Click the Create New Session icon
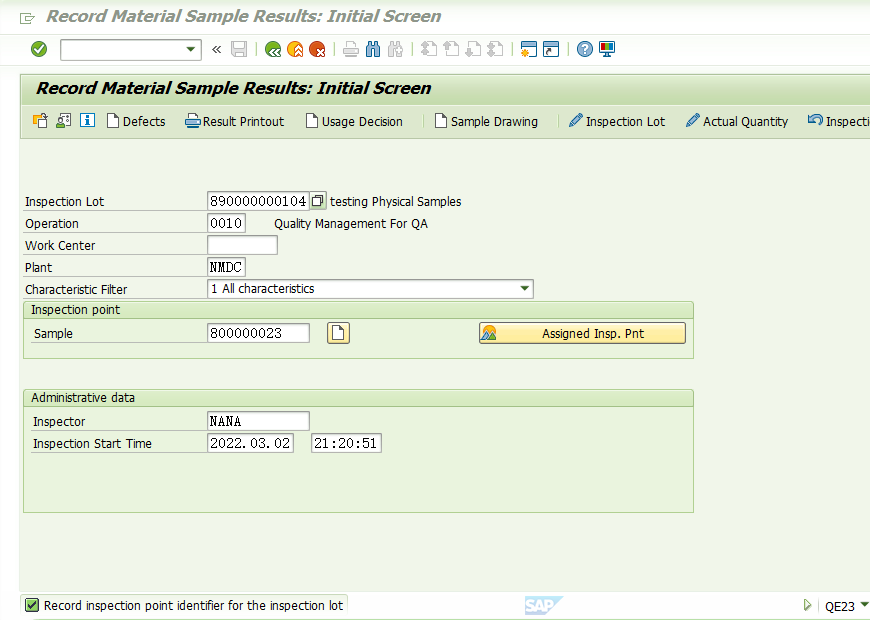Image resolution: width=870 pixels, height=620 pixels. pyautogui.click(x=528, y=49)
